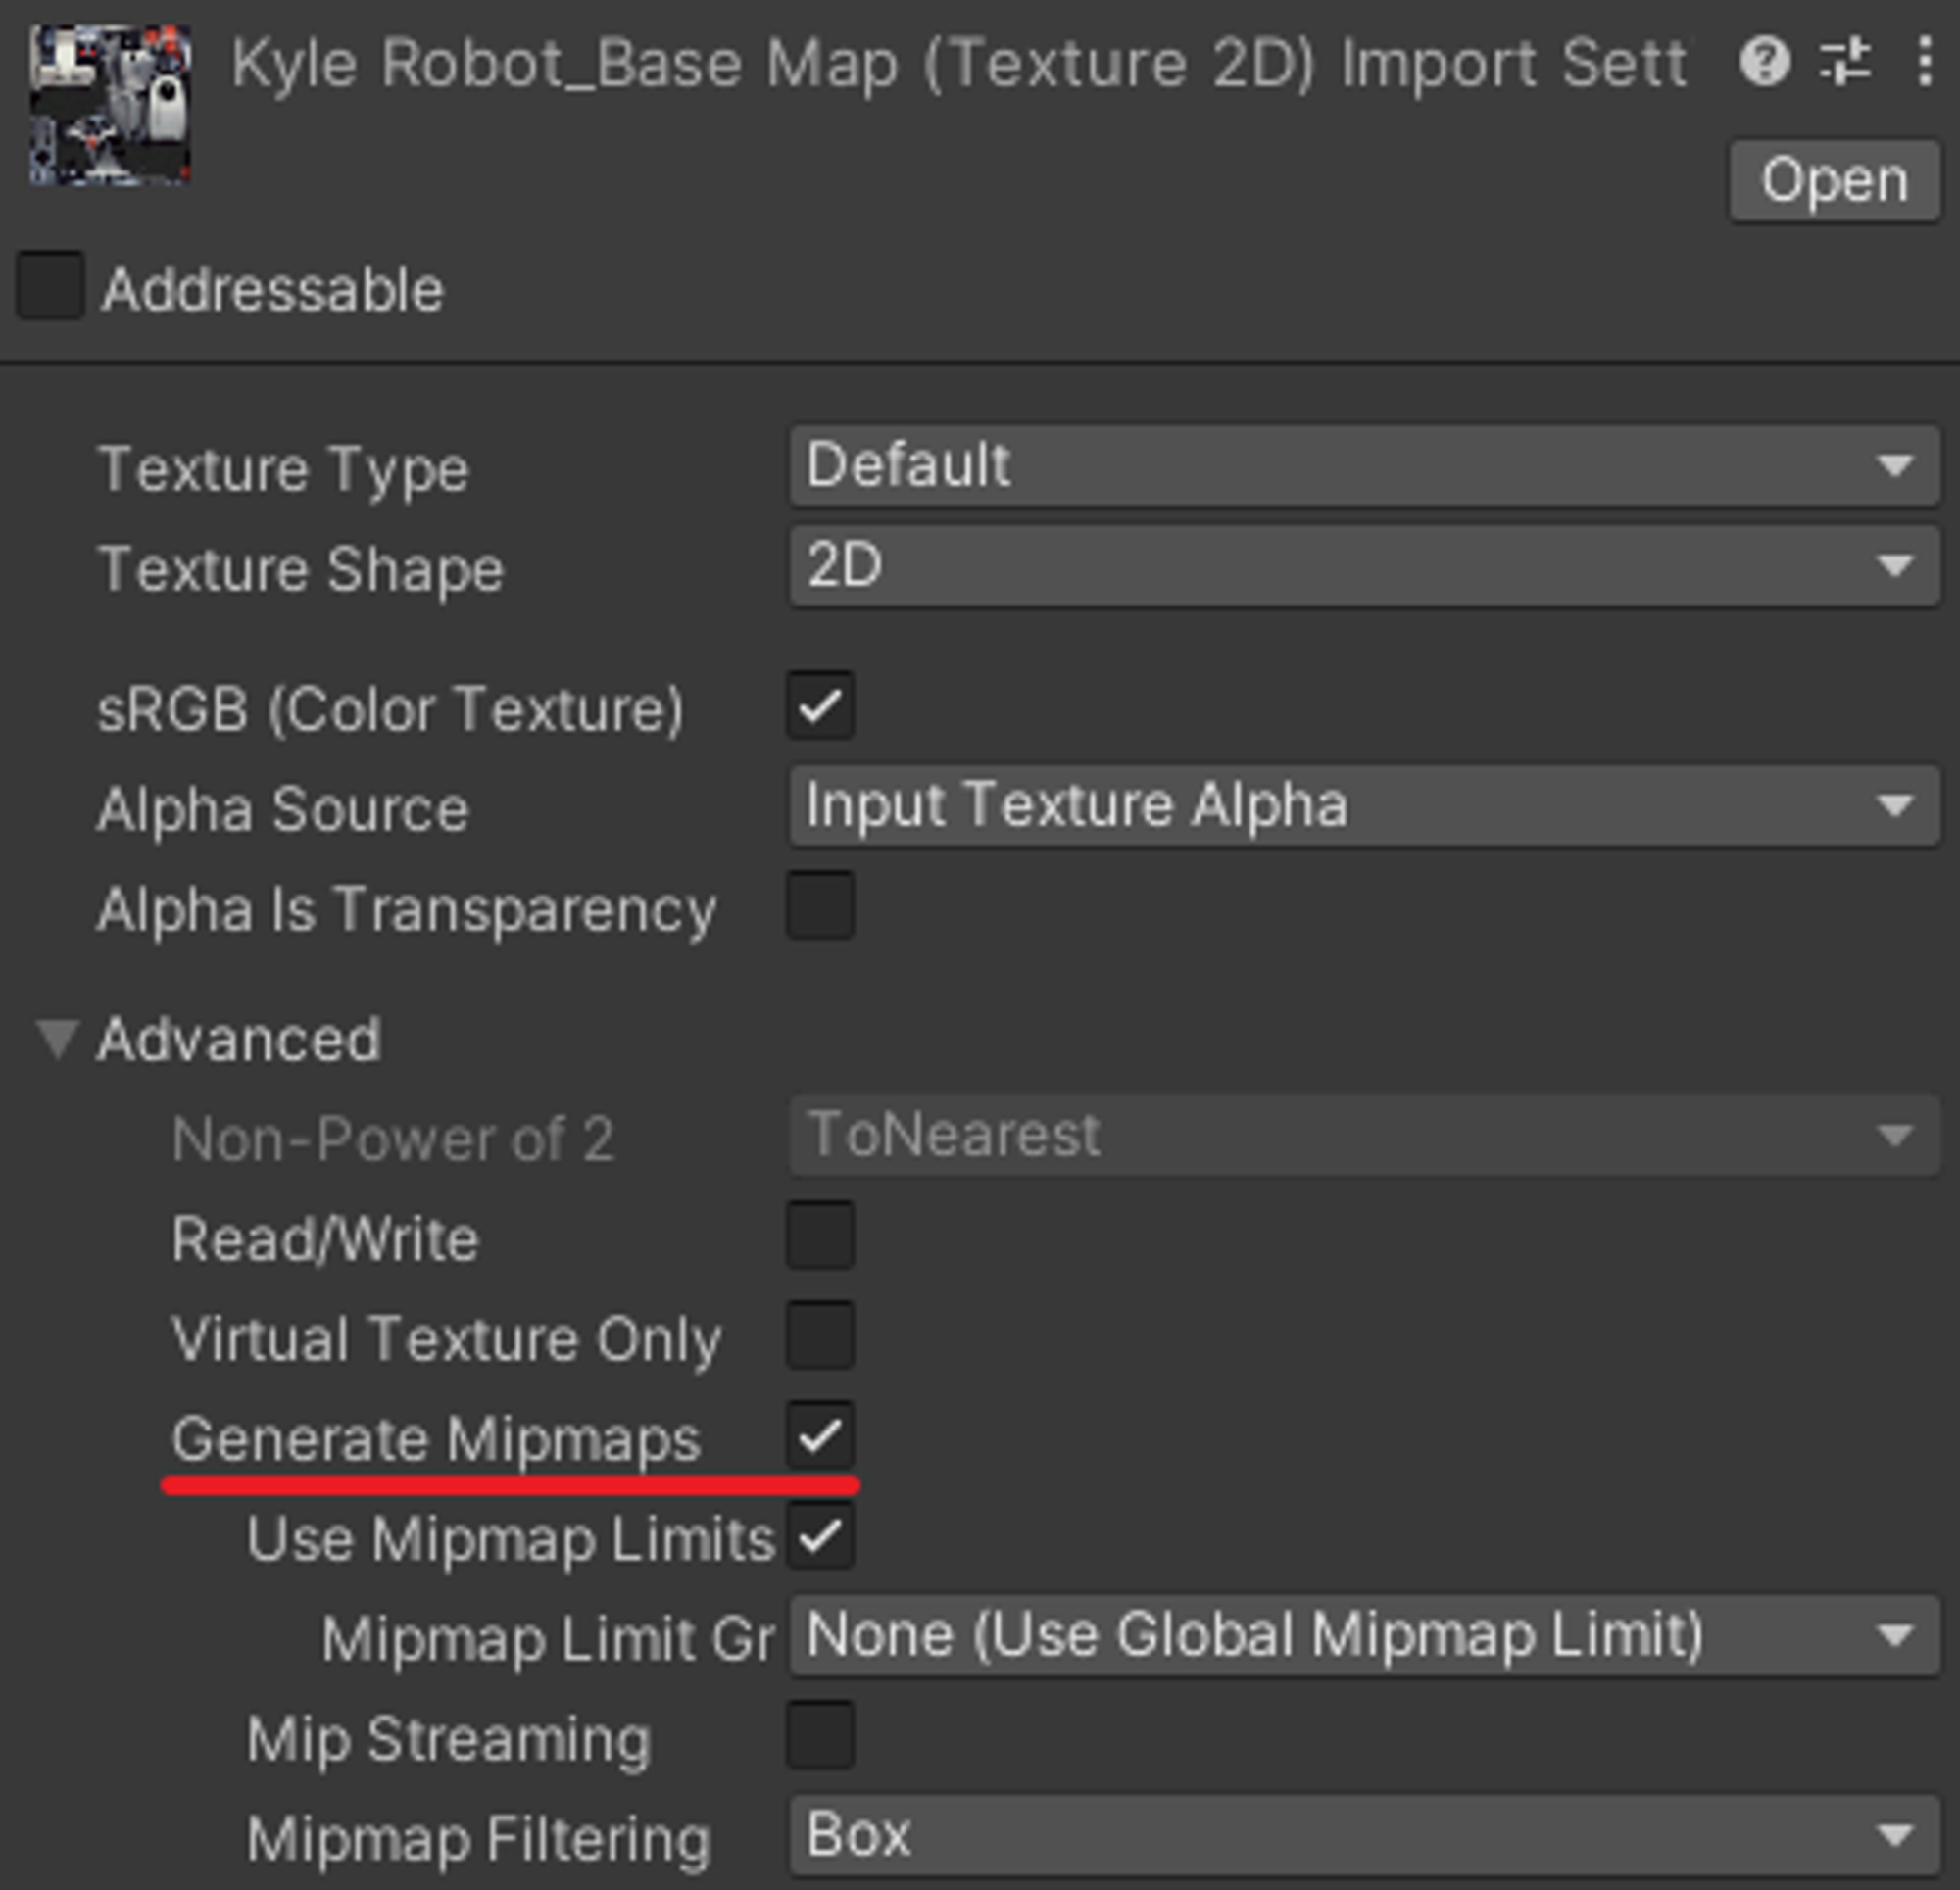
Task: Open the Texture Shape dropdown
Action: 1360,566
